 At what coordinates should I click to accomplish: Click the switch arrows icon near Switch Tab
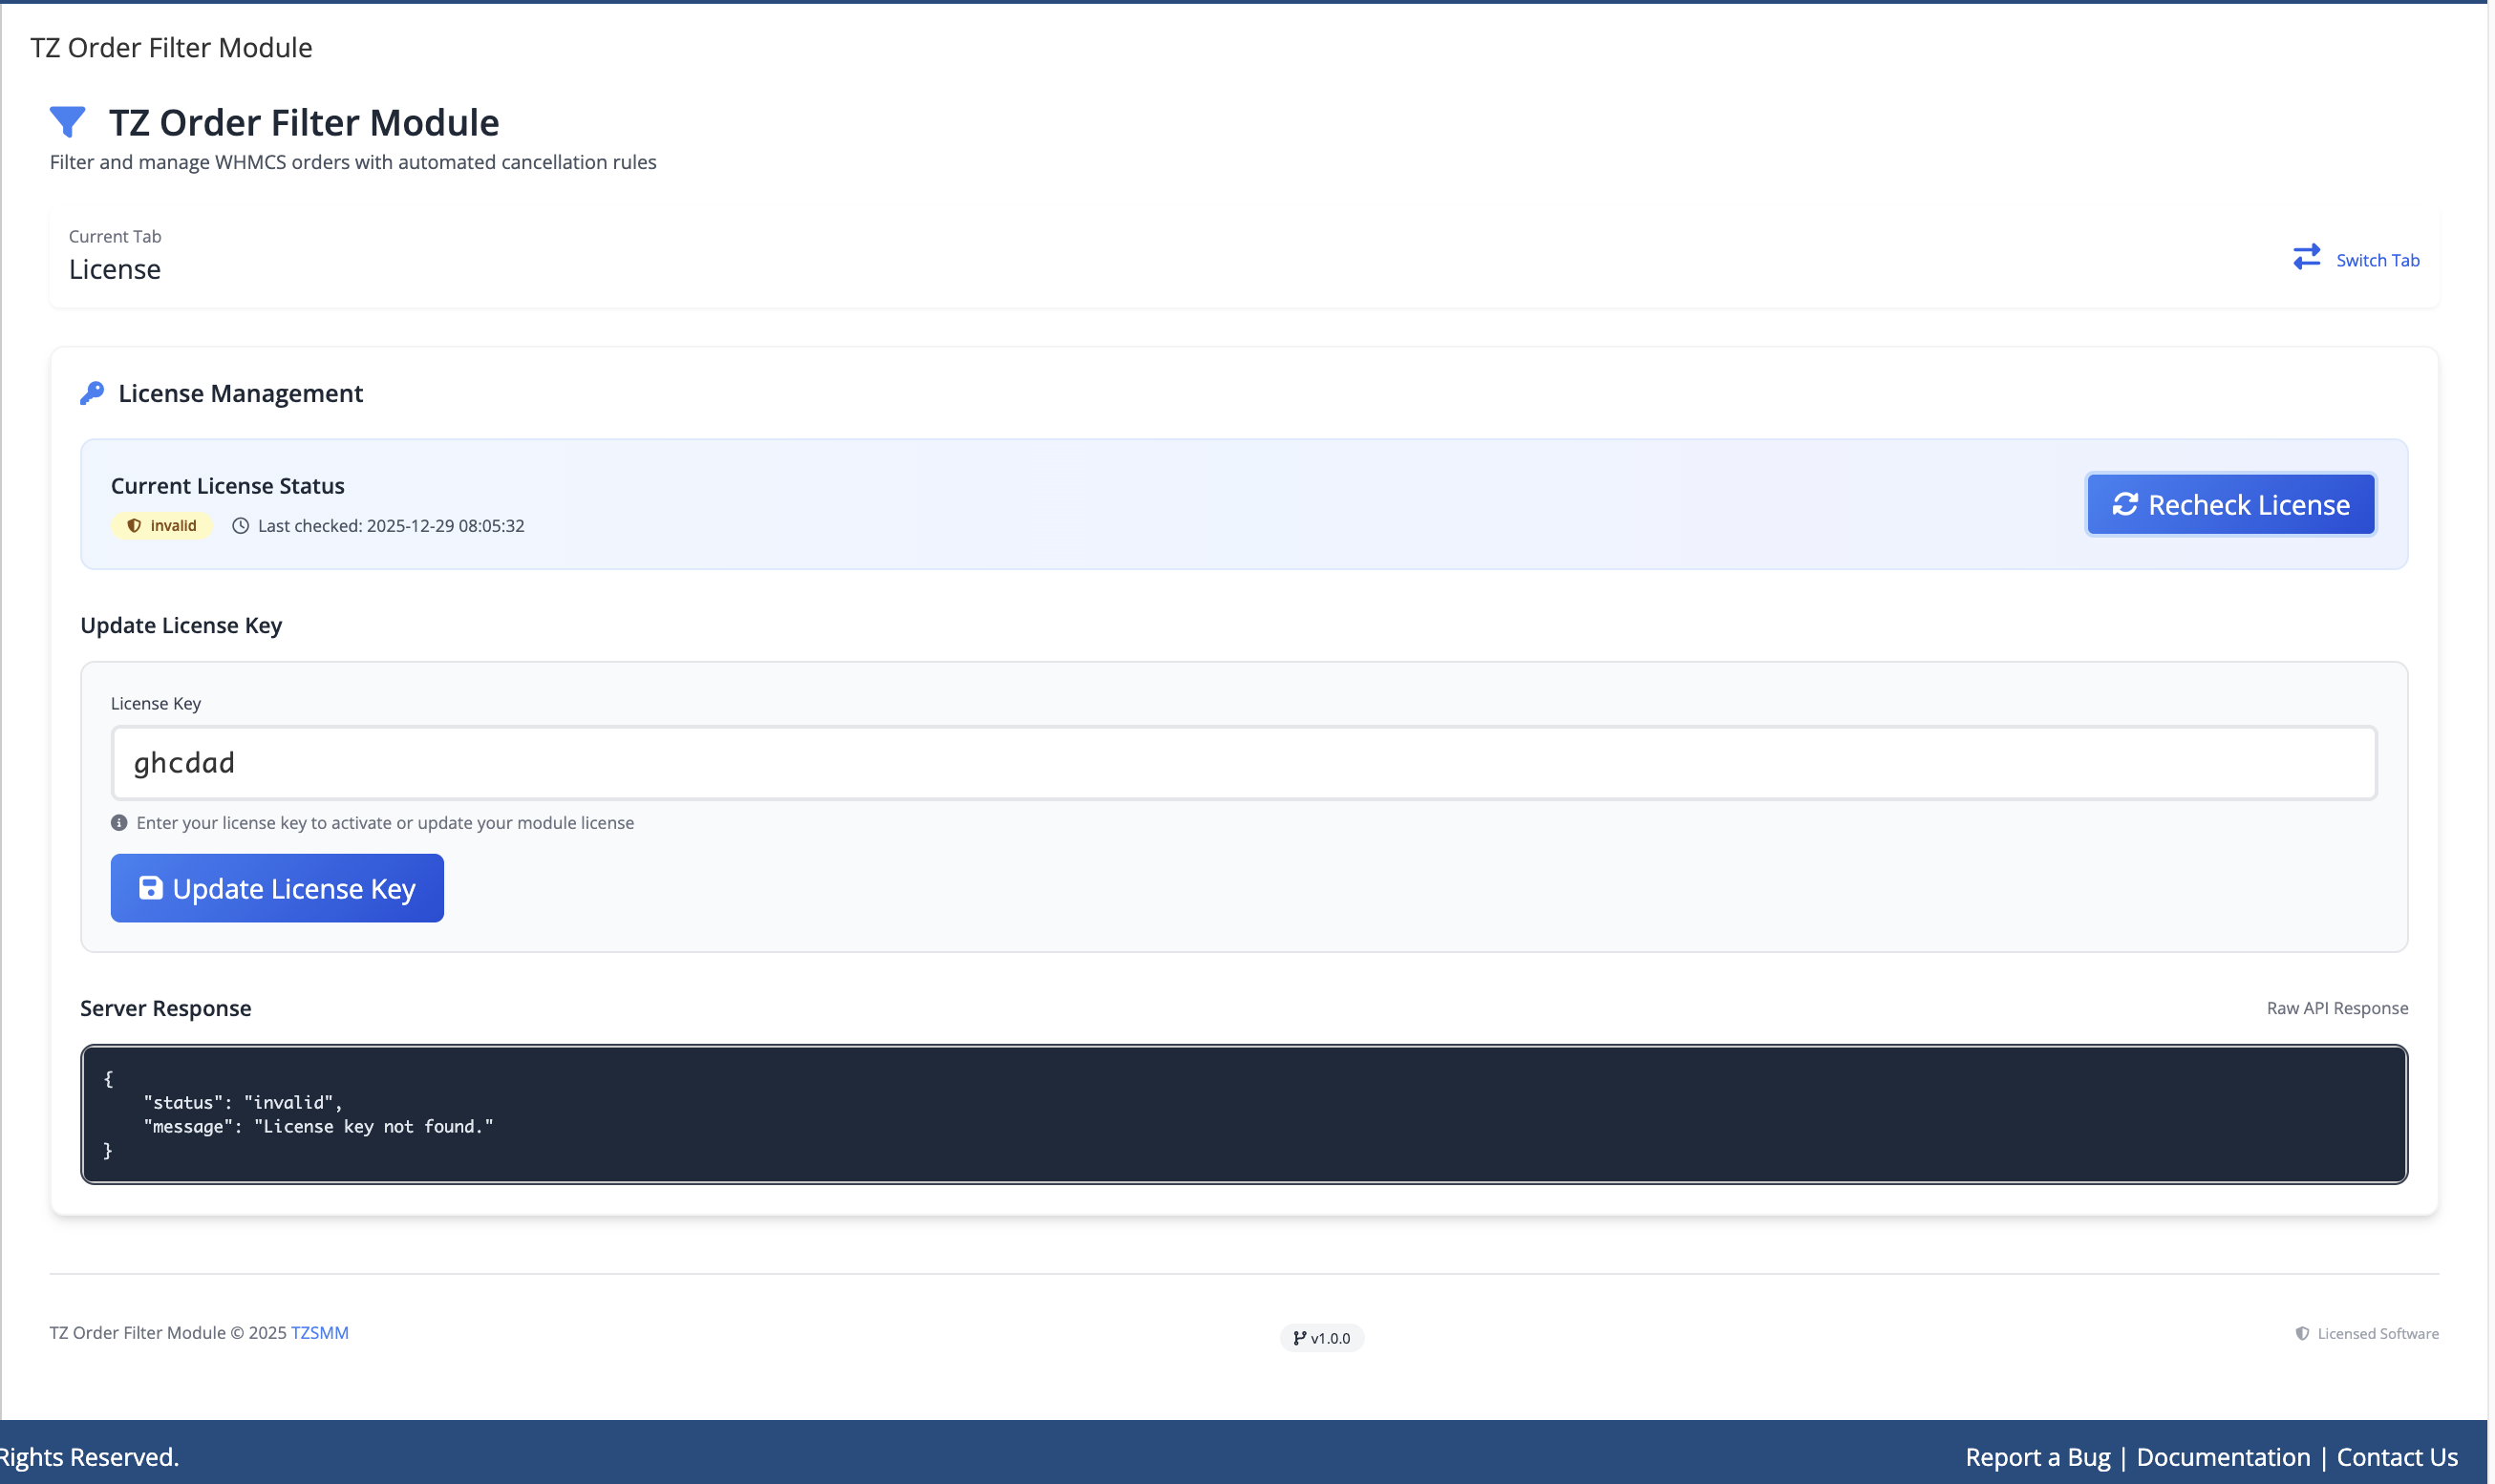pos(2307,257)
